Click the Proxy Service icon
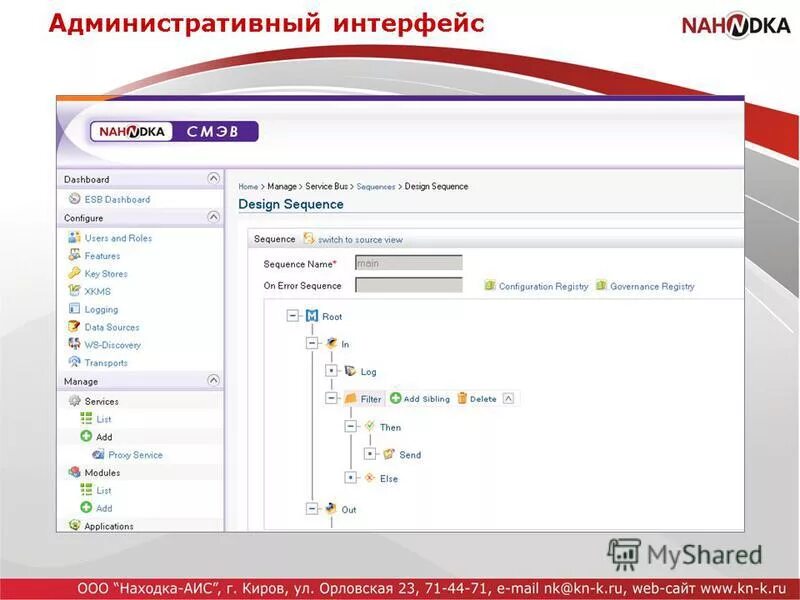800x600 pixels. click(x=98, y=455)
